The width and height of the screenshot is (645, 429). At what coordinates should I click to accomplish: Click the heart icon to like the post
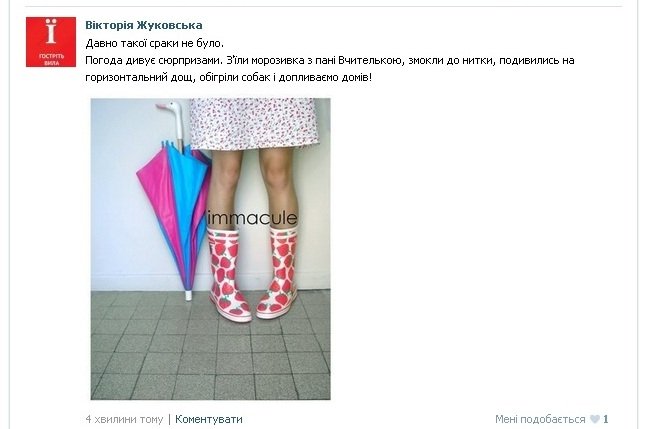tap(595, 419)
